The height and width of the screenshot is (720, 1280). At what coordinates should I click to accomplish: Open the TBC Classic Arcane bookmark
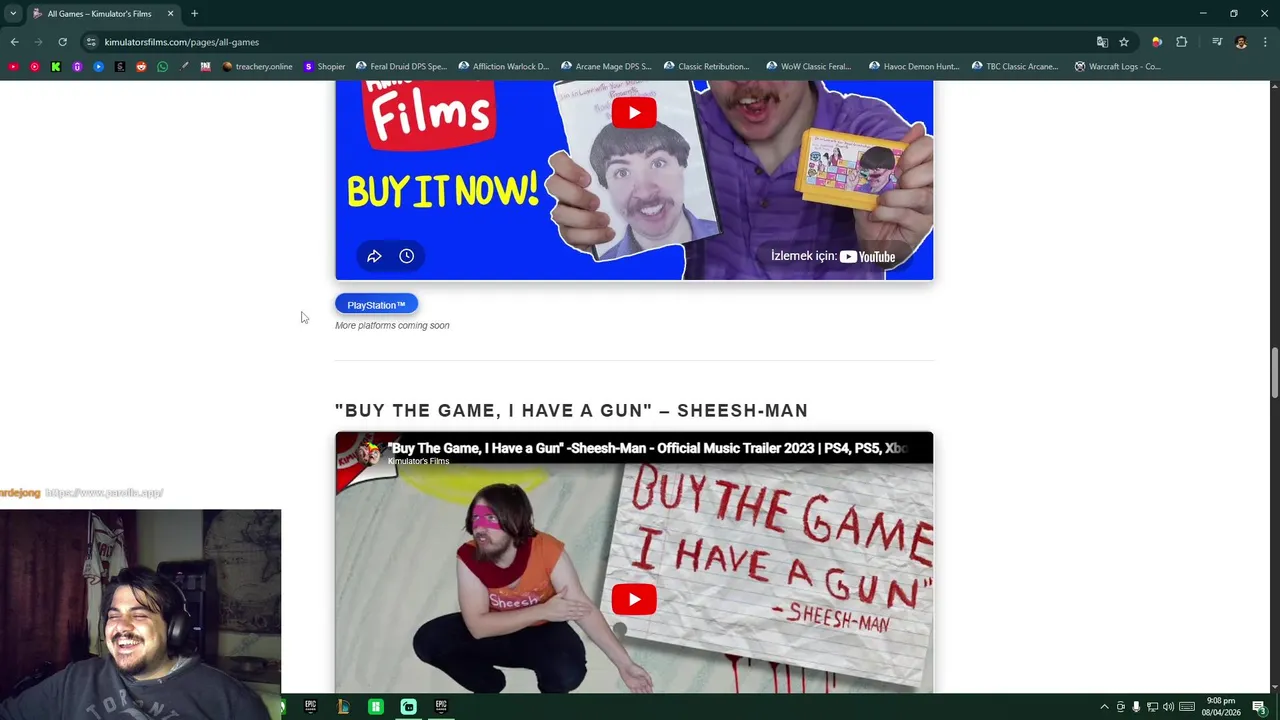pyautogui.click(x=1014, y=66)
